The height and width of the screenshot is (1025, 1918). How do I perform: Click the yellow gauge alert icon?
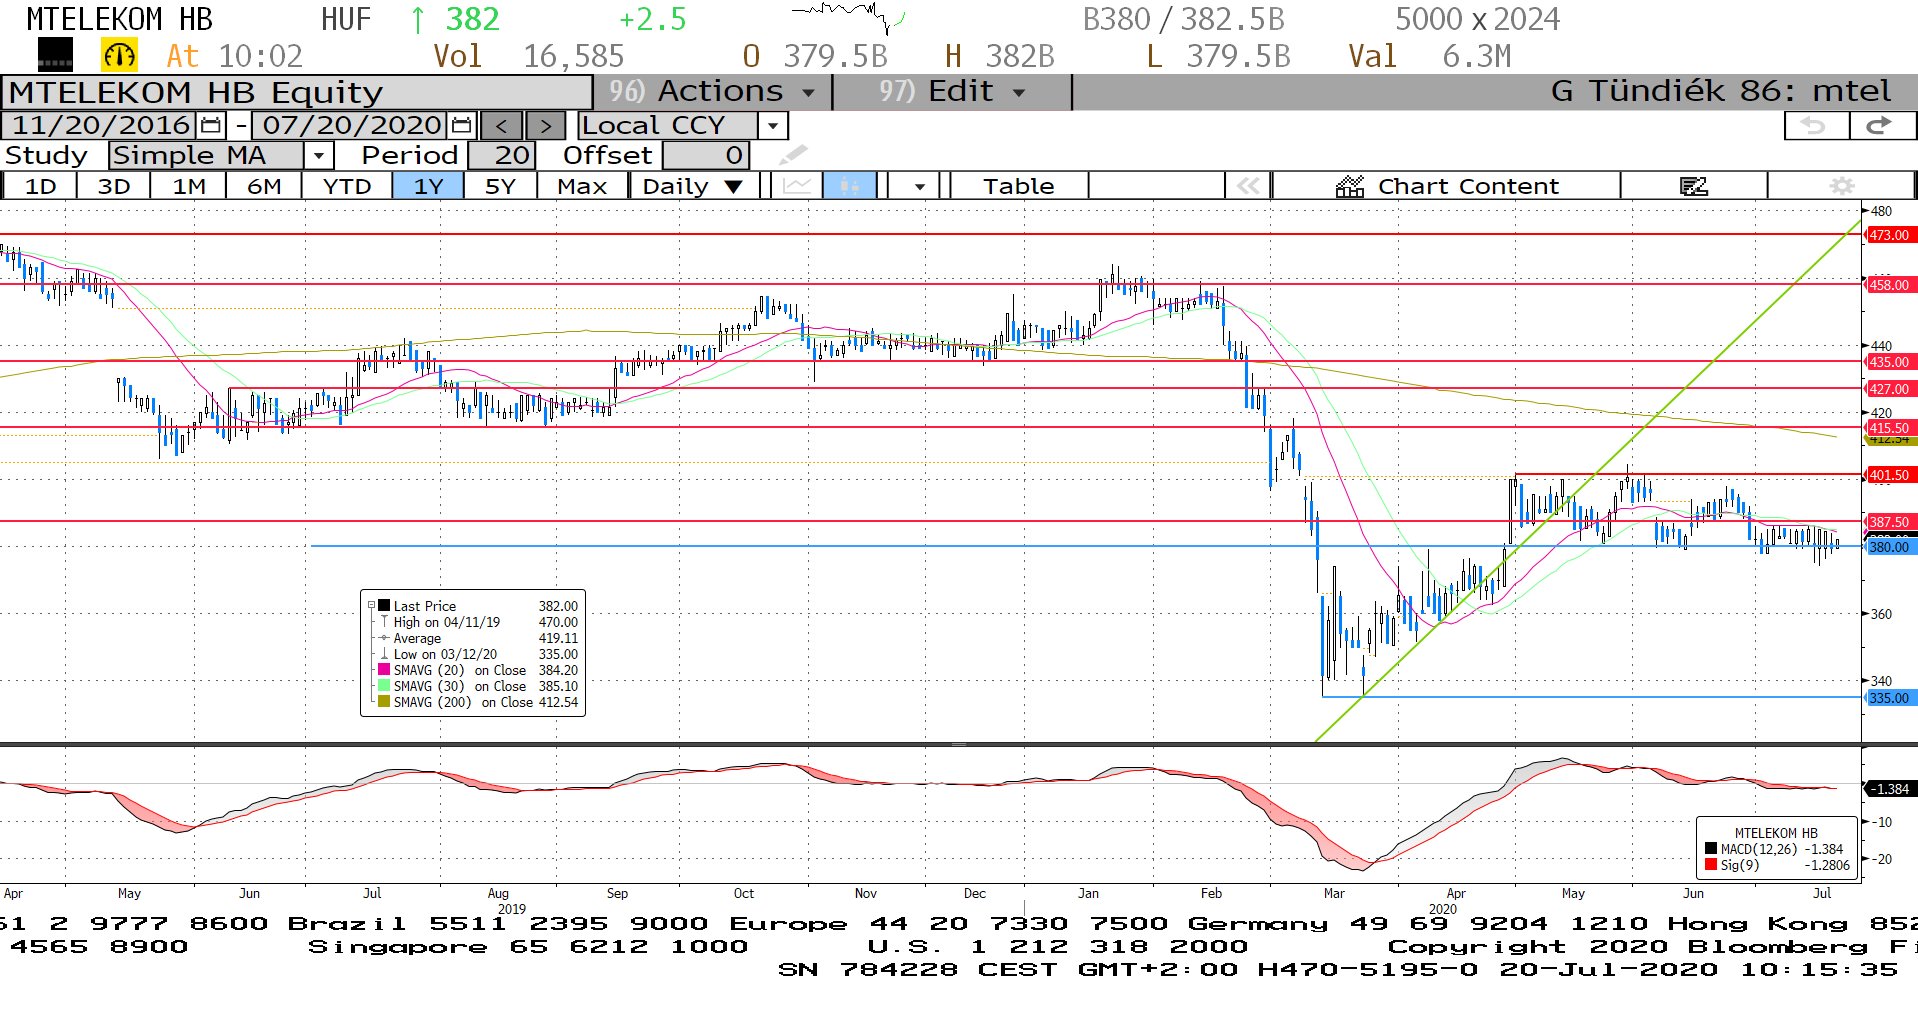(119, 56)
